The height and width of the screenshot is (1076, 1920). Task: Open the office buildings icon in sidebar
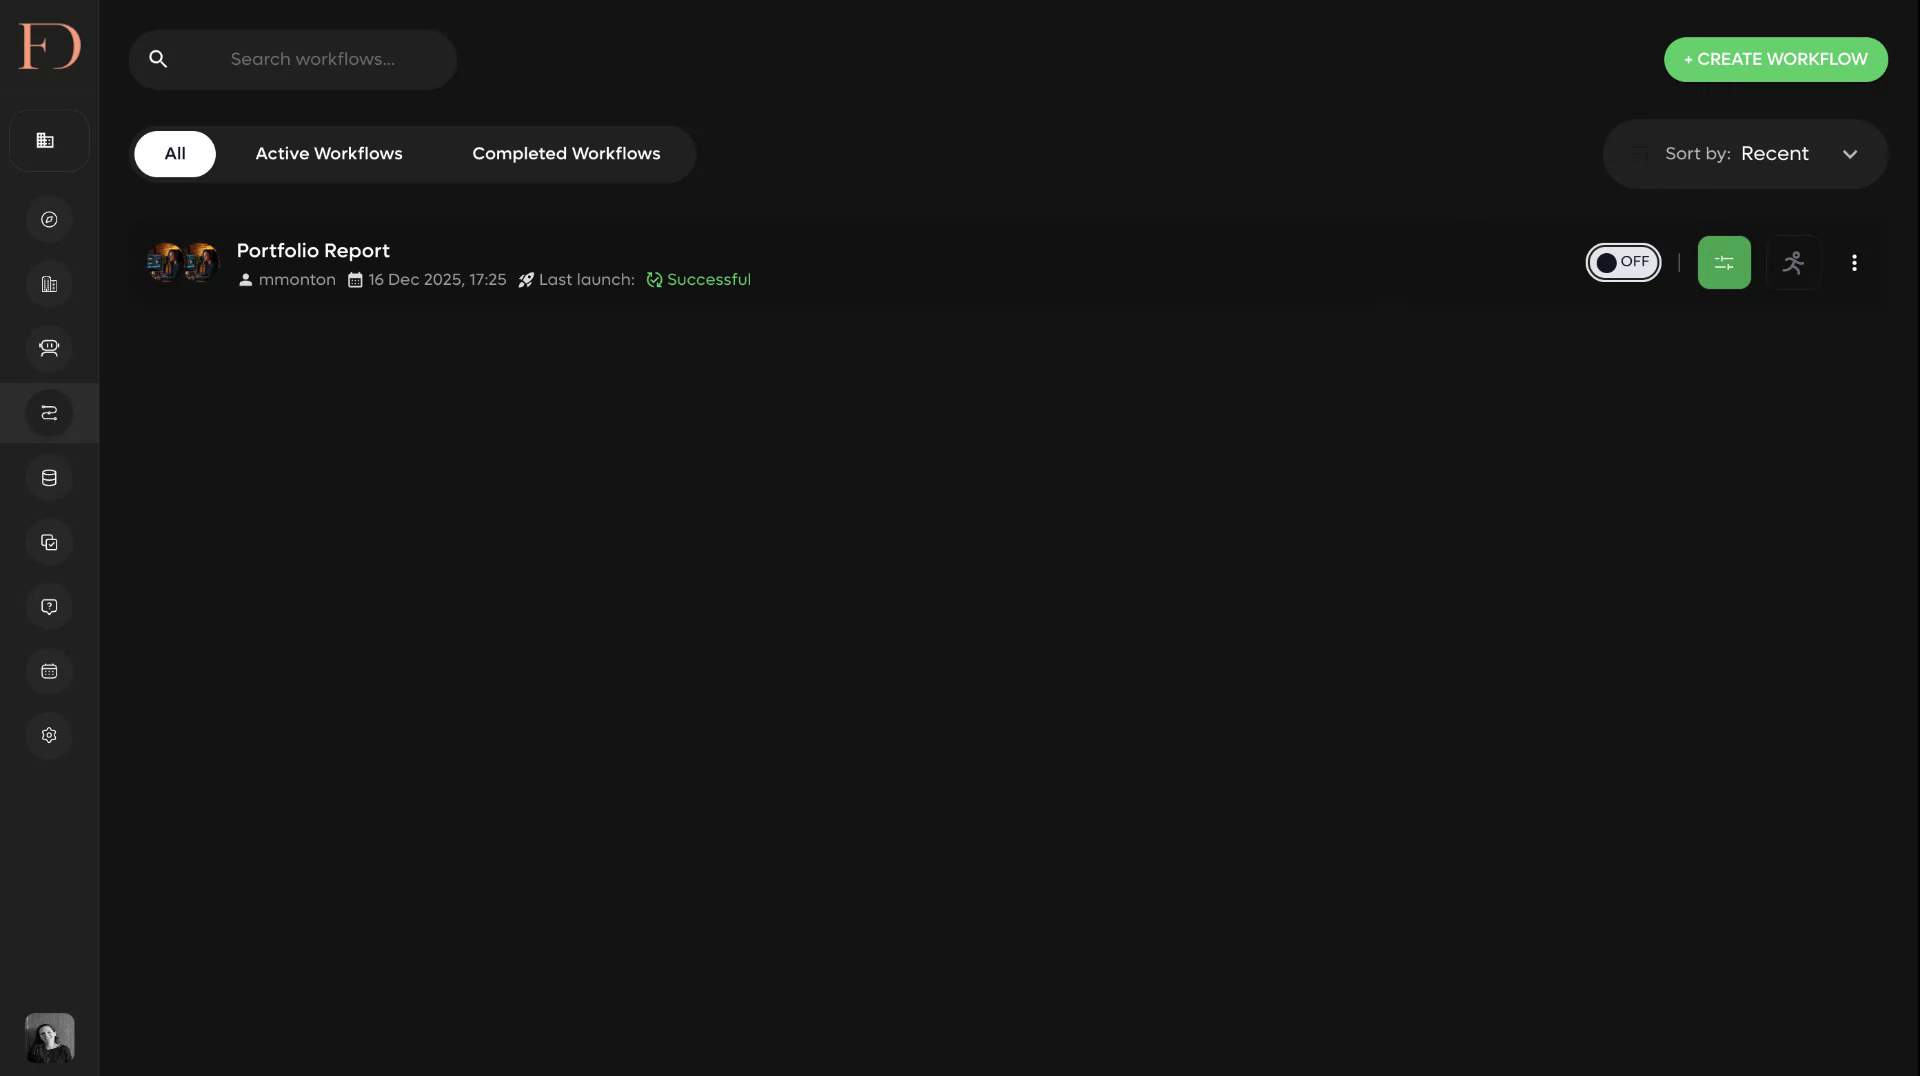tap(49, 284)
